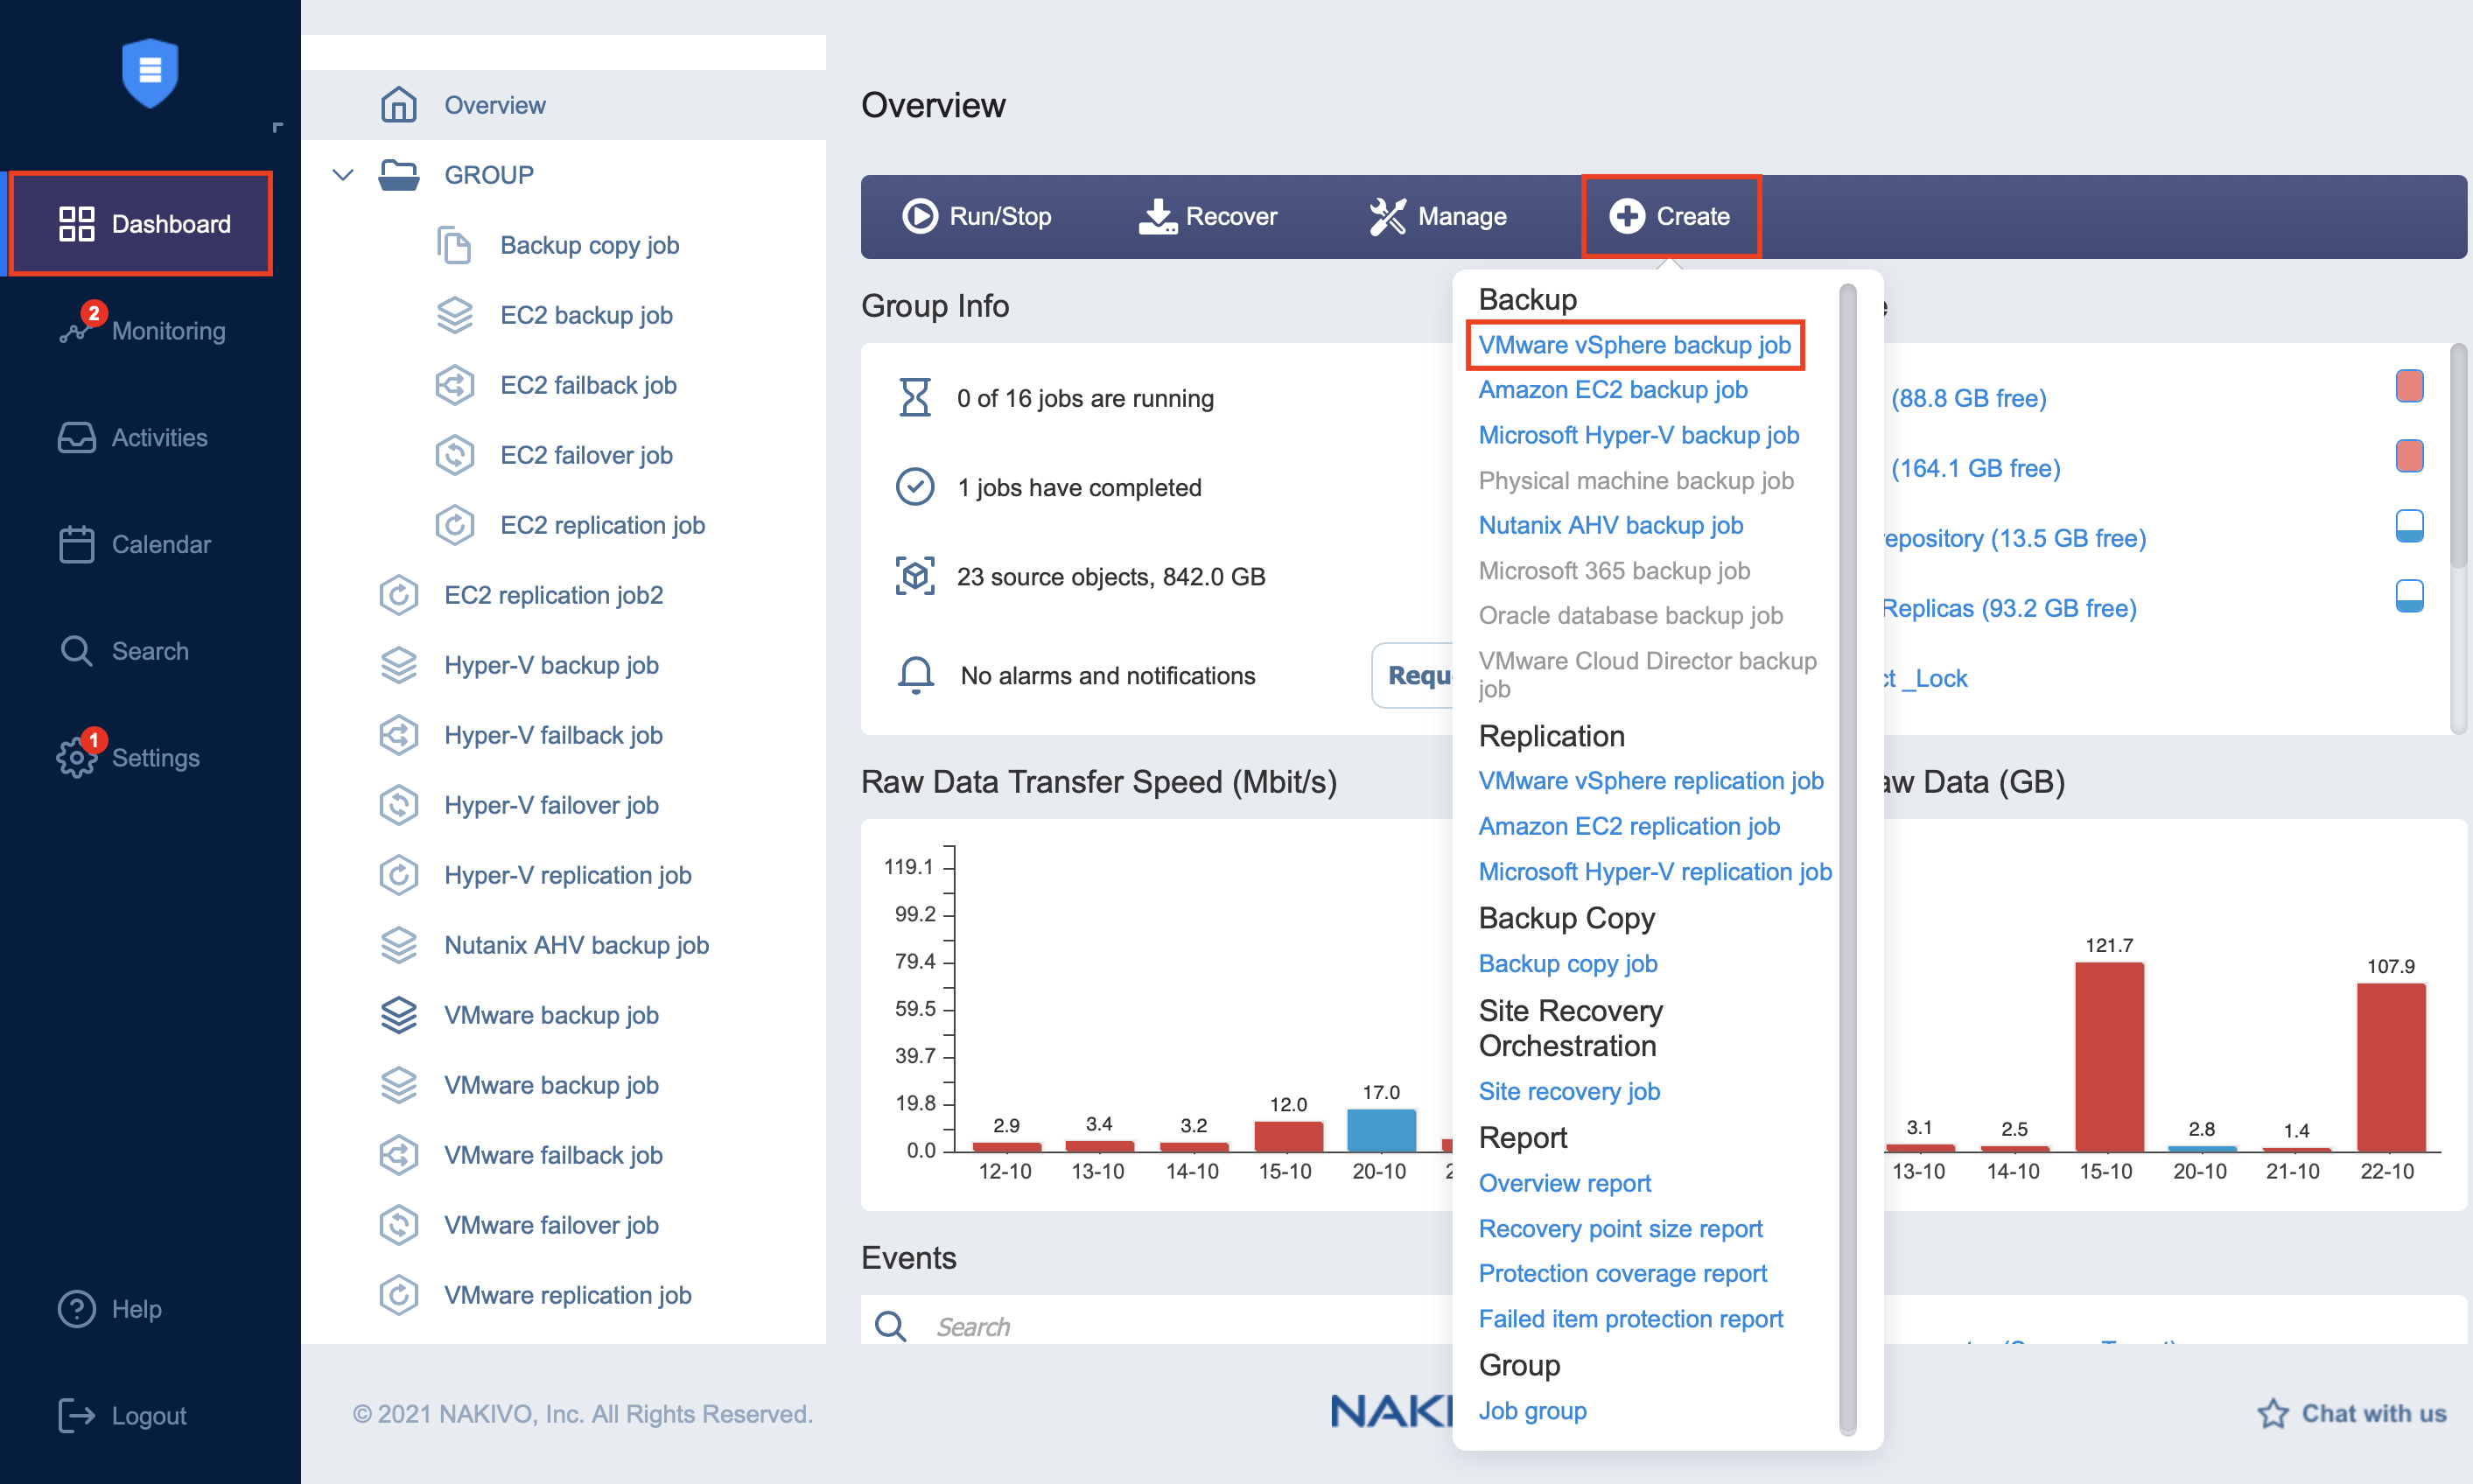Open the Monitoring section
The height and width of the screenshot is (1484, 2473).
coord(141,330)
